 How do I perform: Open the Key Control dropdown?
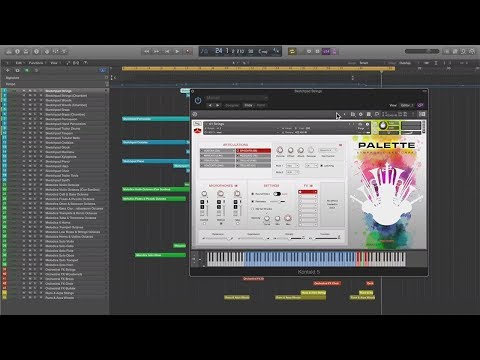tap(327, 150)
